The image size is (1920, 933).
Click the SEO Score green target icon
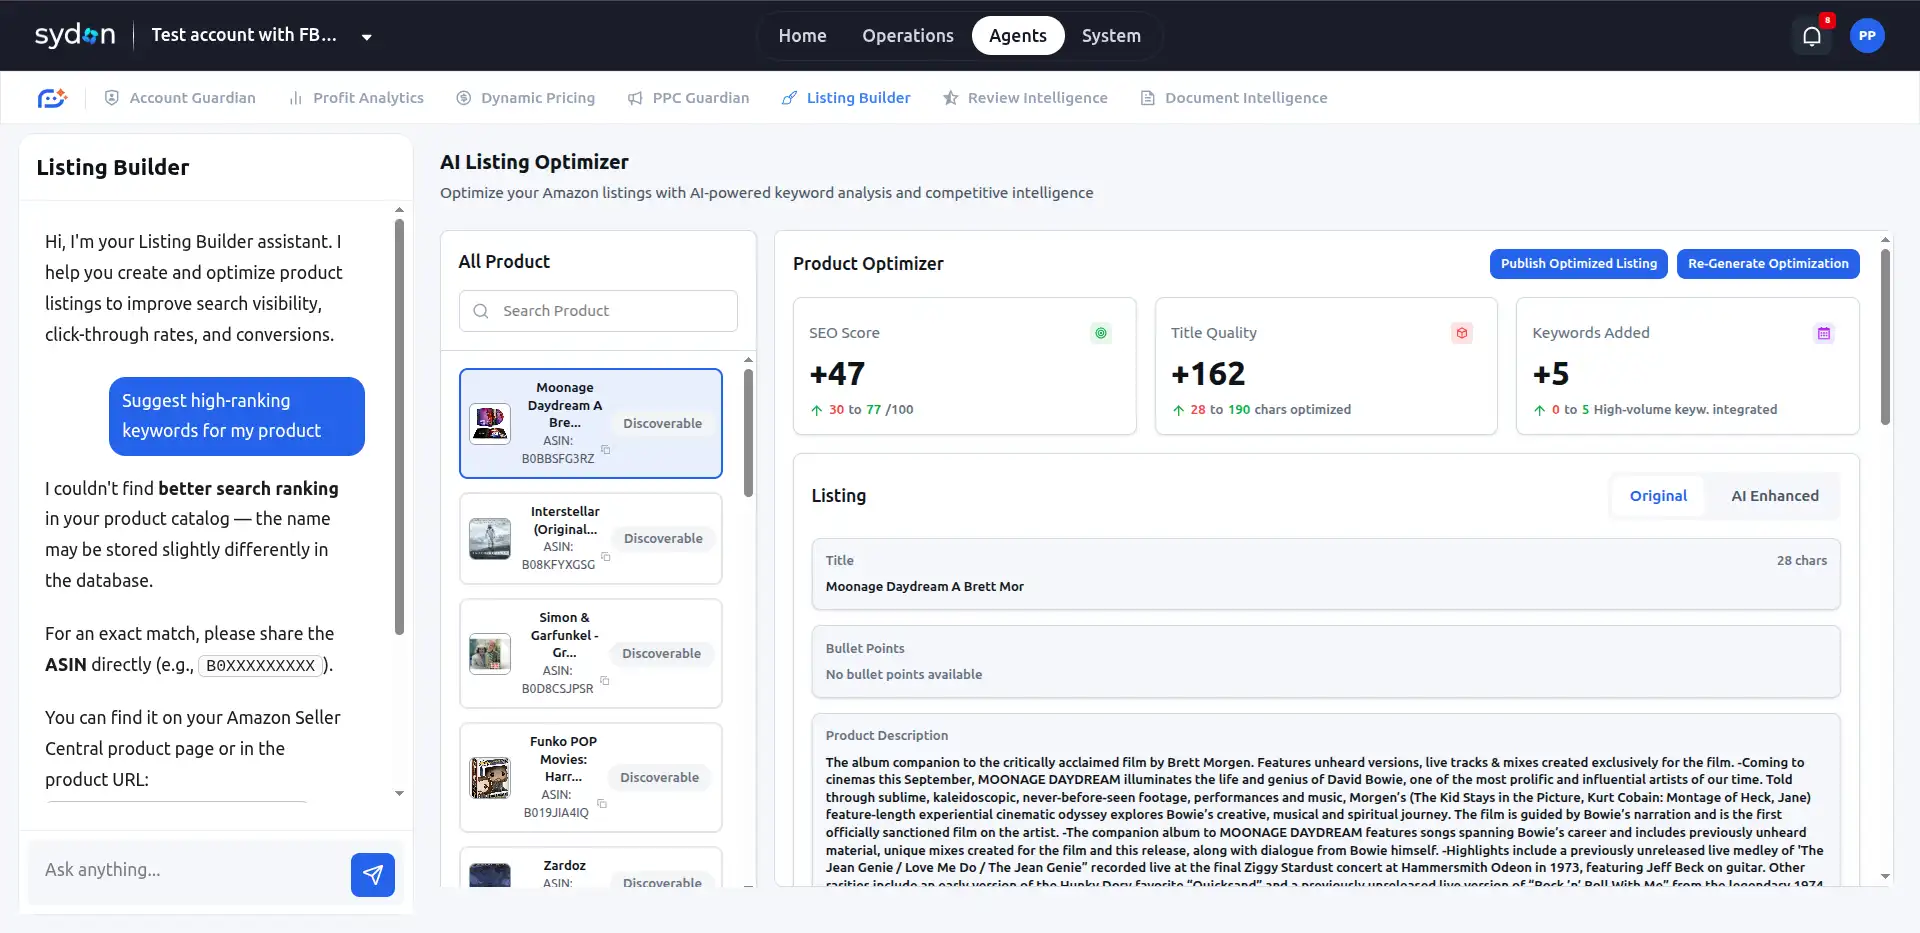[1101, 333]
